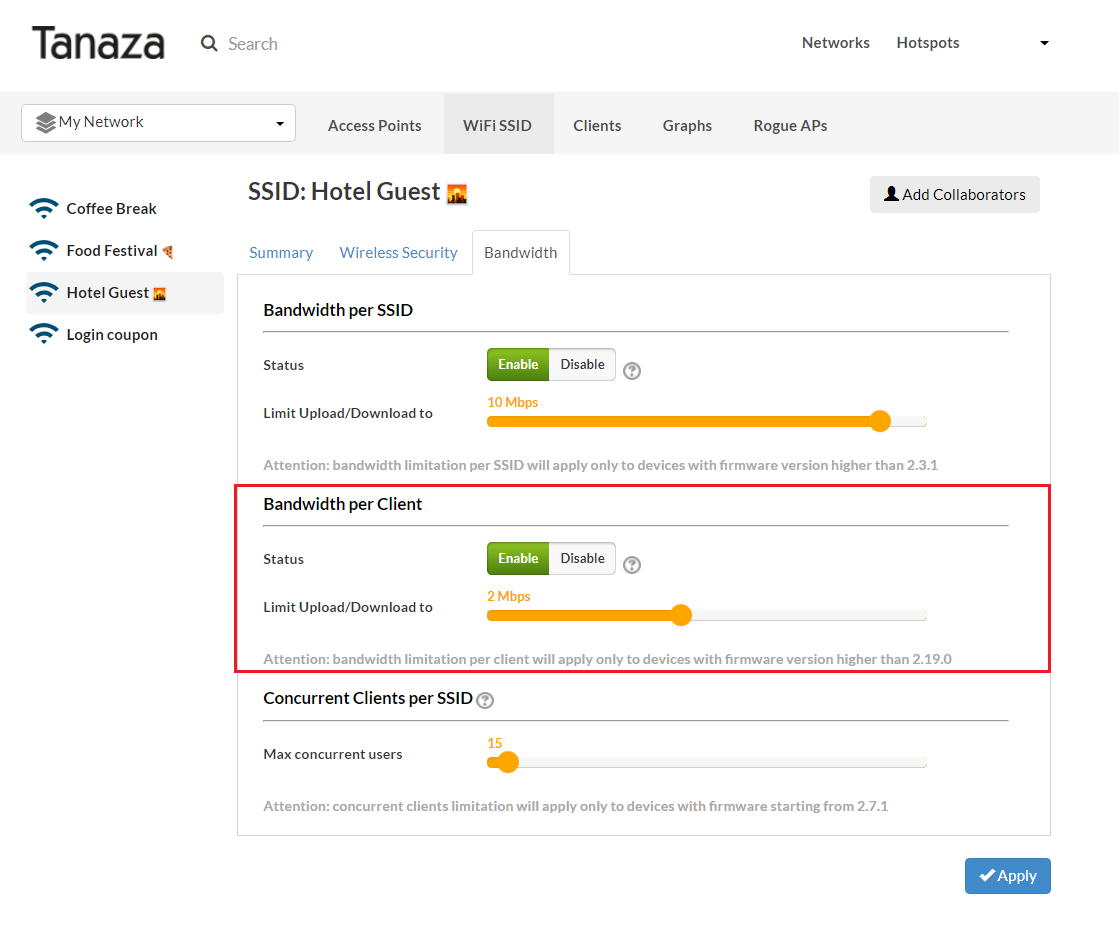This screenshot has width=1119, height=925.
Task: Open the Summary tab
Action: 281,253
